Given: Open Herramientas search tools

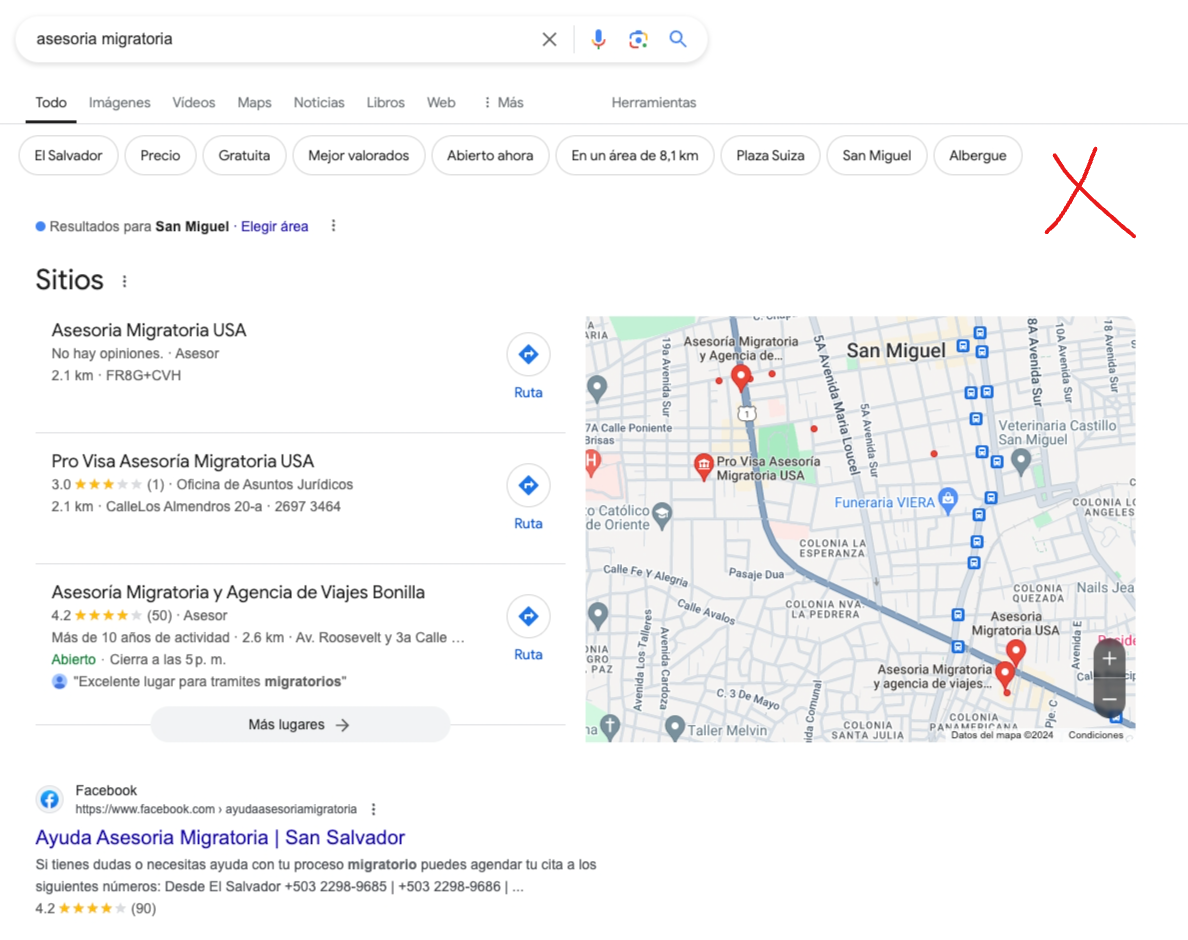Looking at the screenshot, I should [654, 102].
